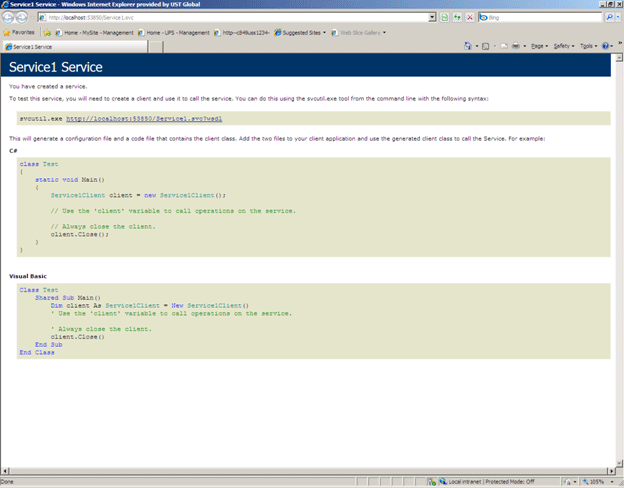Expand the Print button dropdown arrow

click(525, 46)
